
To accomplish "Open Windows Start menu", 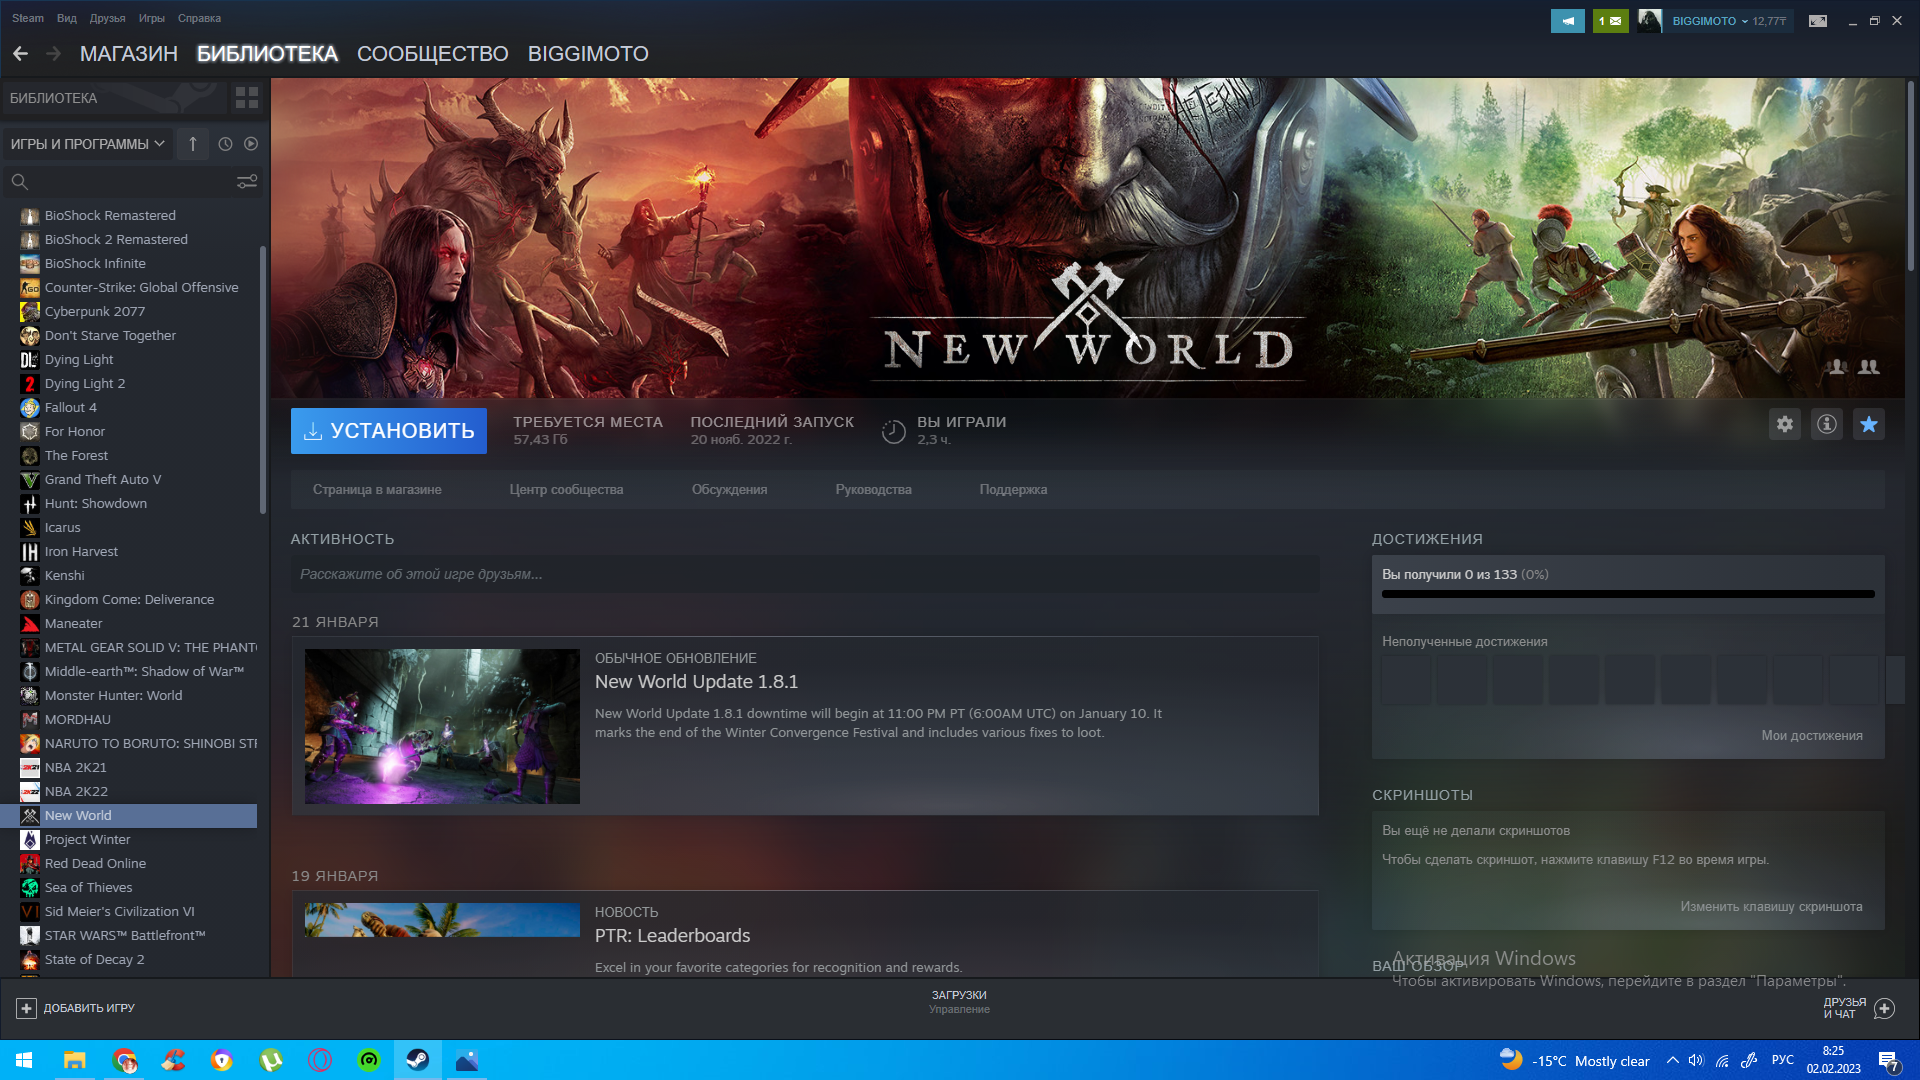I will (24, 1060).
